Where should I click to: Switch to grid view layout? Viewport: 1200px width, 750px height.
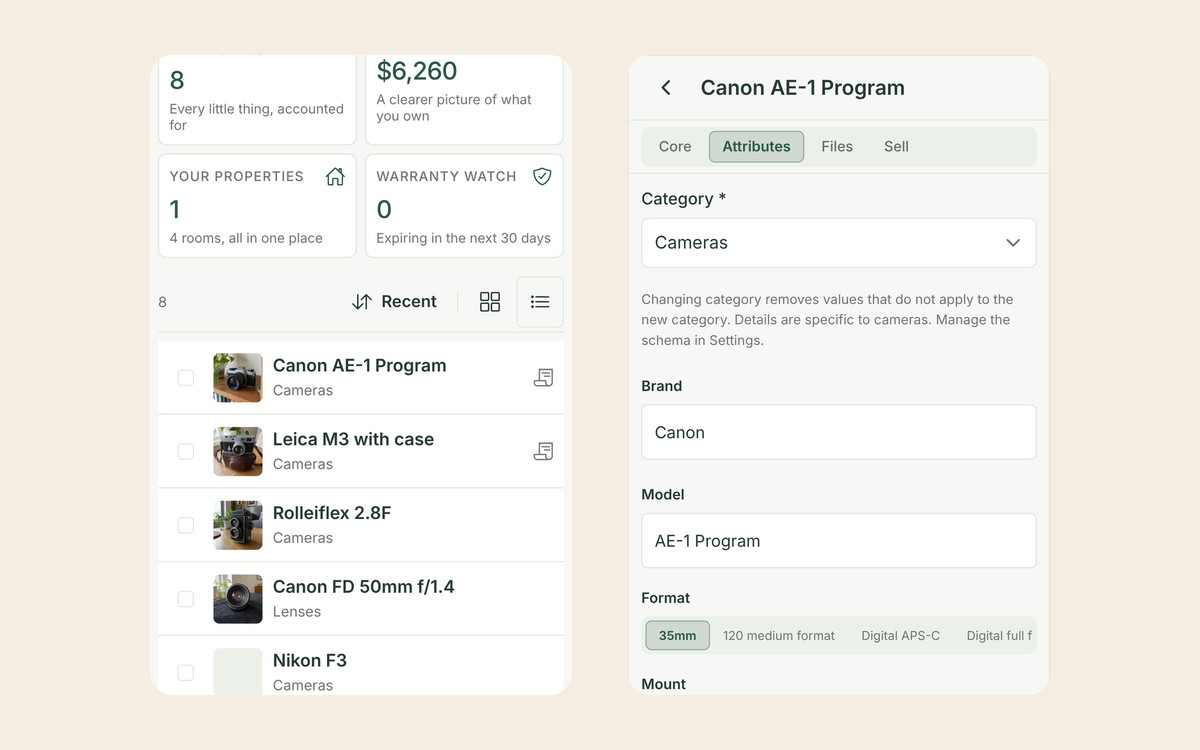pyautogui.click(x=490, y=302)
